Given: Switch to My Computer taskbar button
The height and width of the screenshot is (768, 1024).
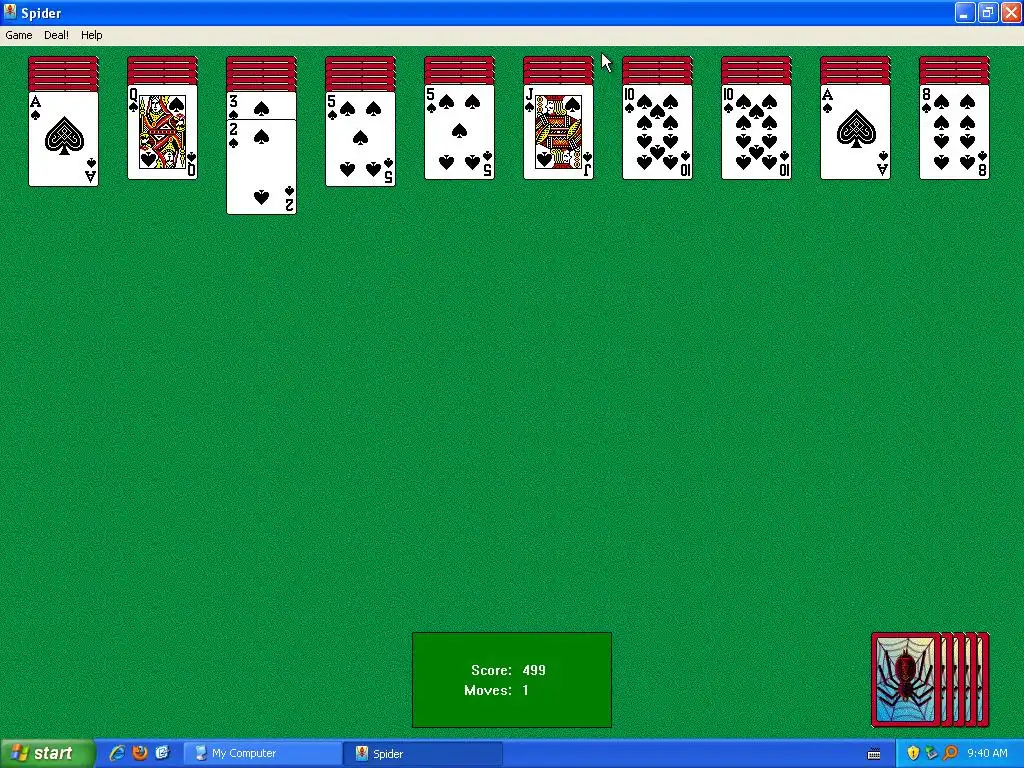Looking at the screenshot, I should pyautogui.click(x=262, y=754).
